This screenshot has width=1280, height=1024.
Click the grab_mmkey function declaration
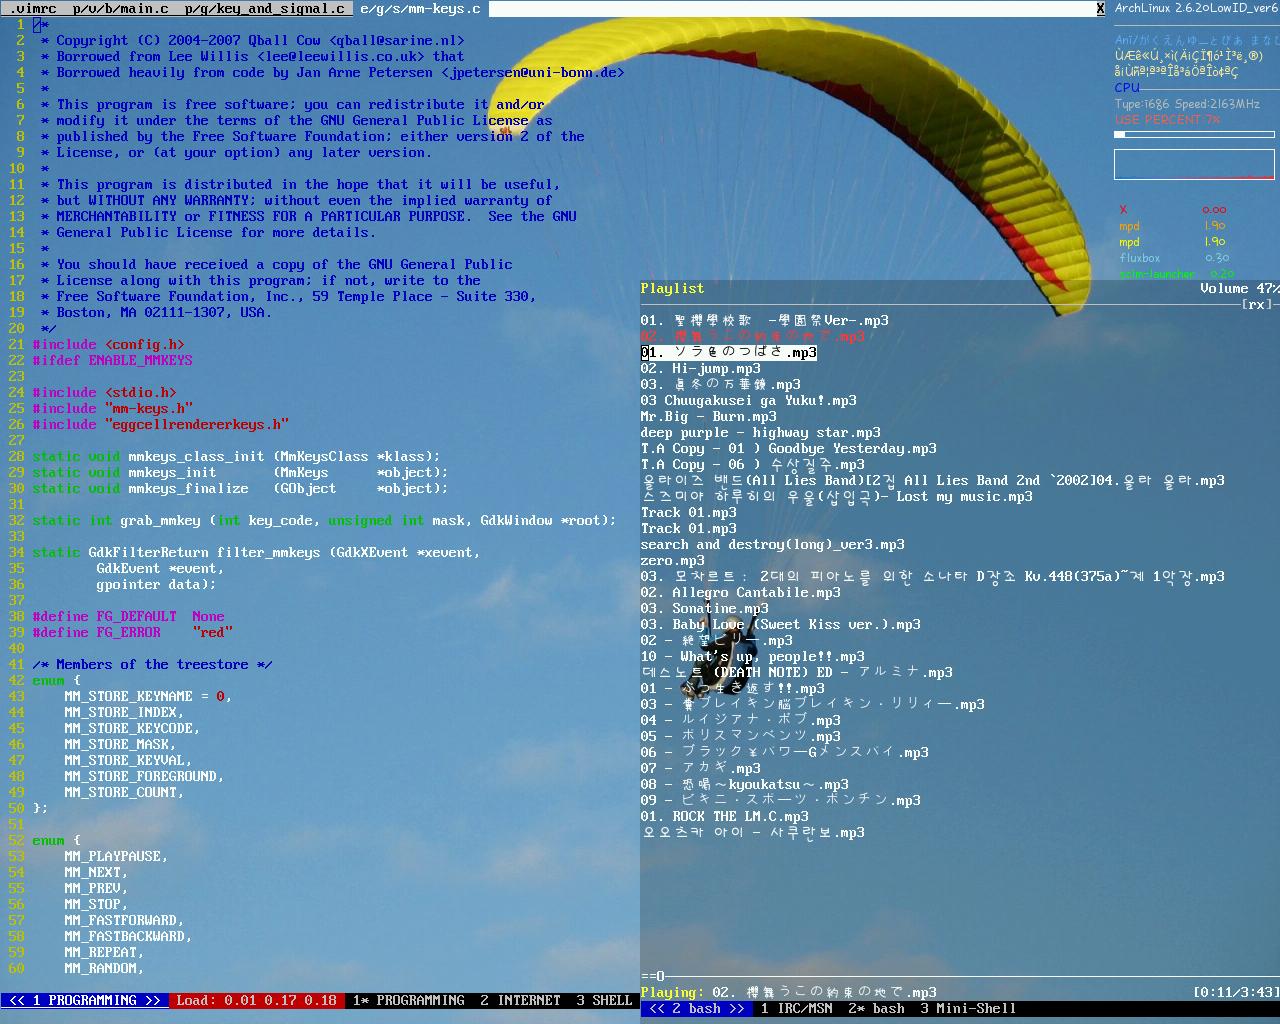coord(324,520)
